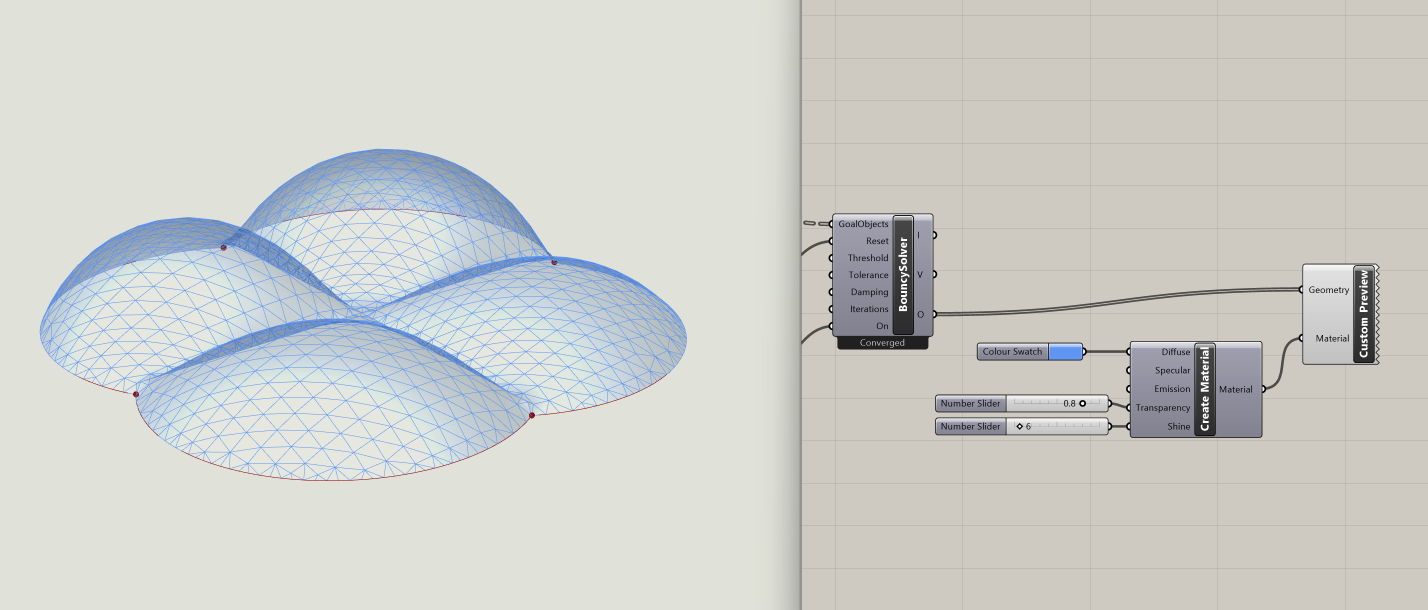The height and width of the screenshot is (610, 1428).
Task: Click the Shine number slider handle
Action: [1020, 426]
